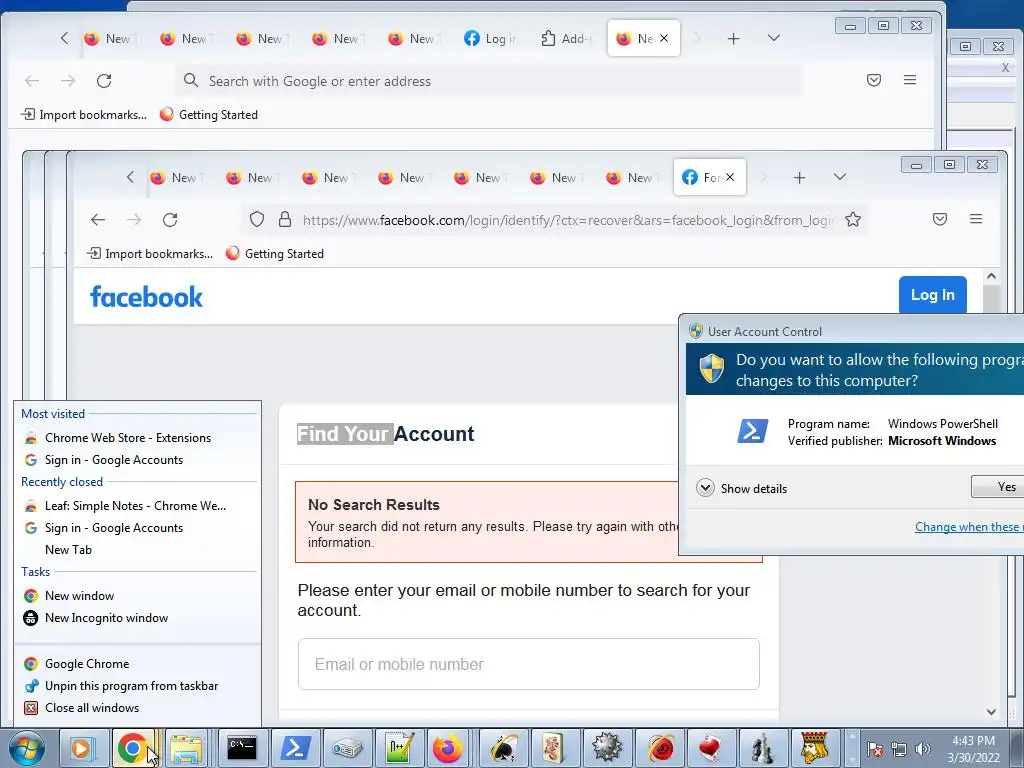Click page scrollbar up arrow

[991, 276]
